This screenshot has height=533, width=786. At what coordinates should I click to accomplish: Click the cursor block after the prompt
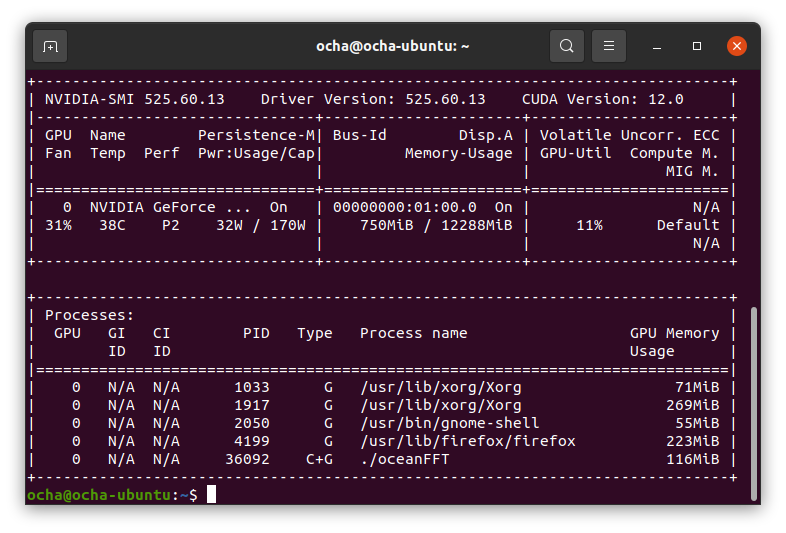tap(211, 495)
